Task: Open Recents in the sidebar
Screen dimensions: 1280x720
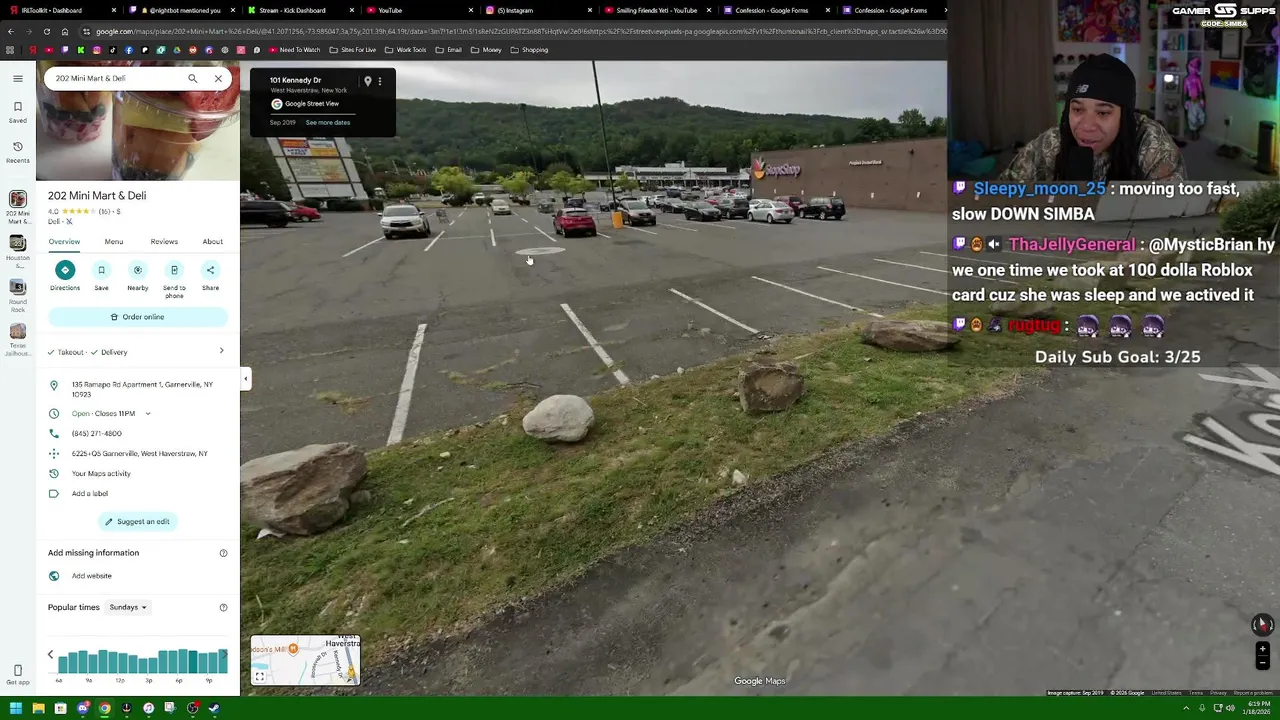Action: 18,152
